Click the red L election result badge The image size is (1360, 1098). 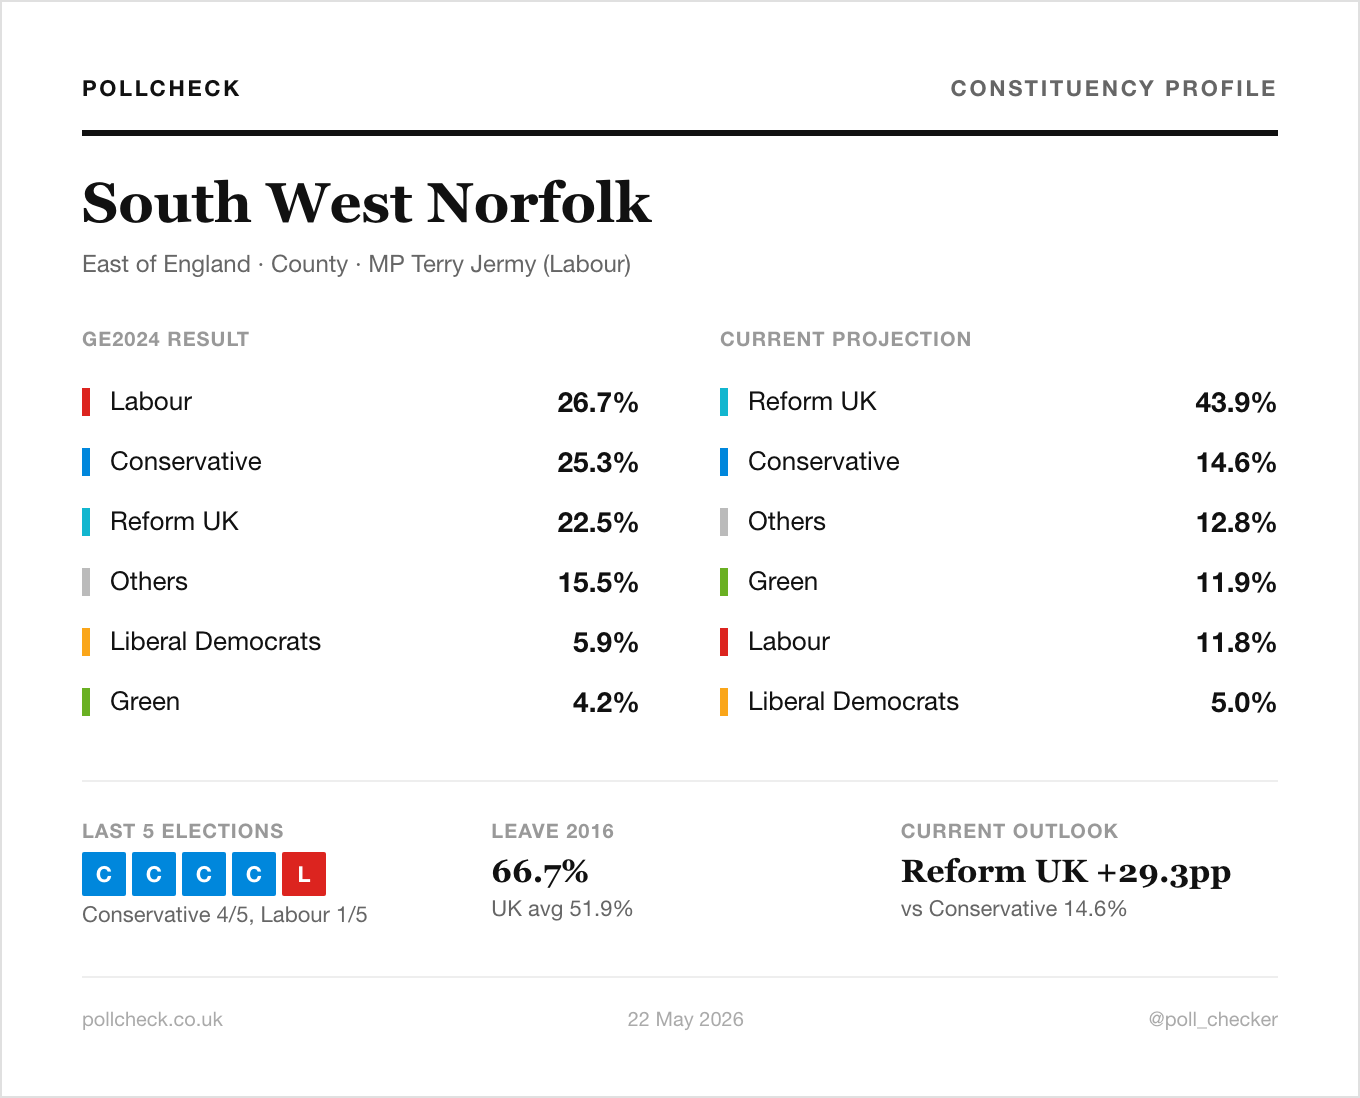[x=304, y=874]
